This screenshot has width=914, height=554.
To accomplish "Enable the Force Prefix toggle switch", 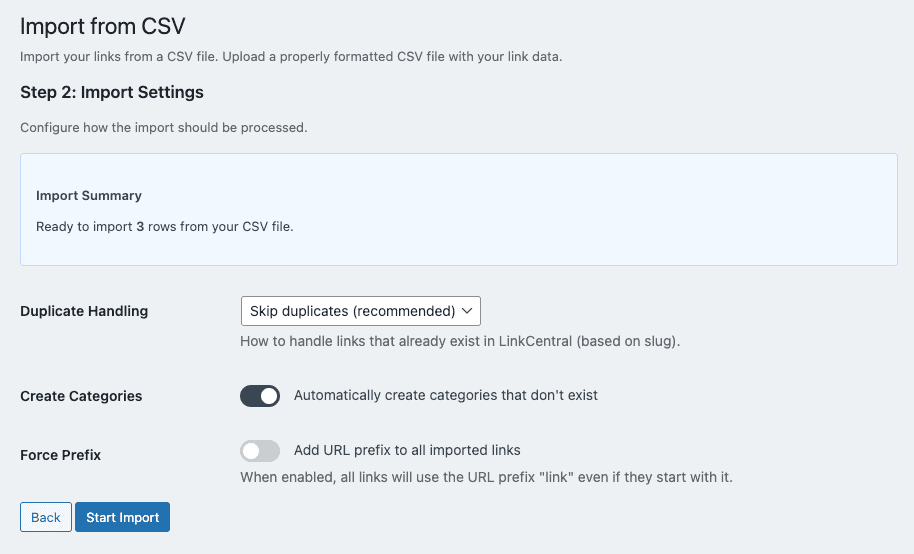I will coord(260,451).
